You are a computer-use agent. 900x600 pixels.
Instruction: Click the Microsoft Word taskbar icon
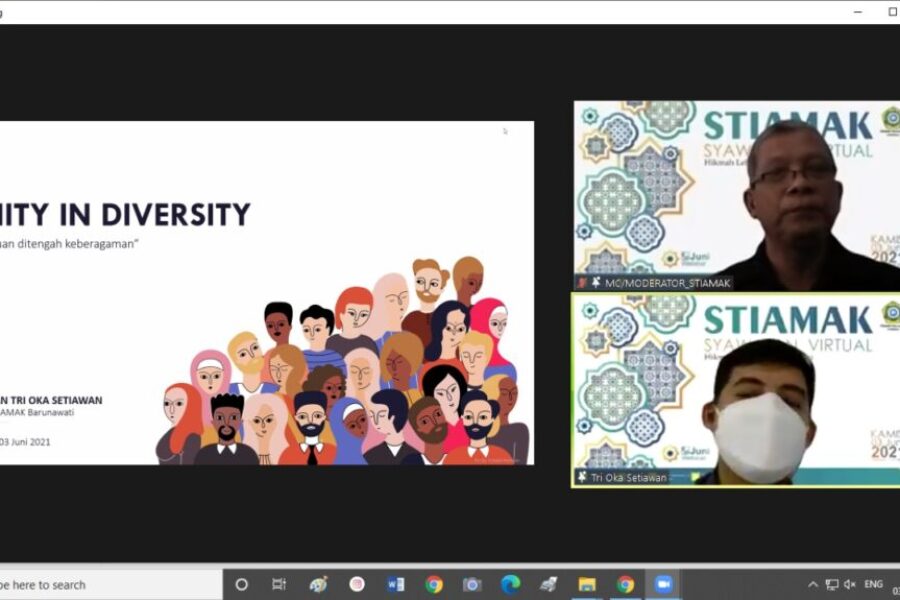click(x=395, y=584)
